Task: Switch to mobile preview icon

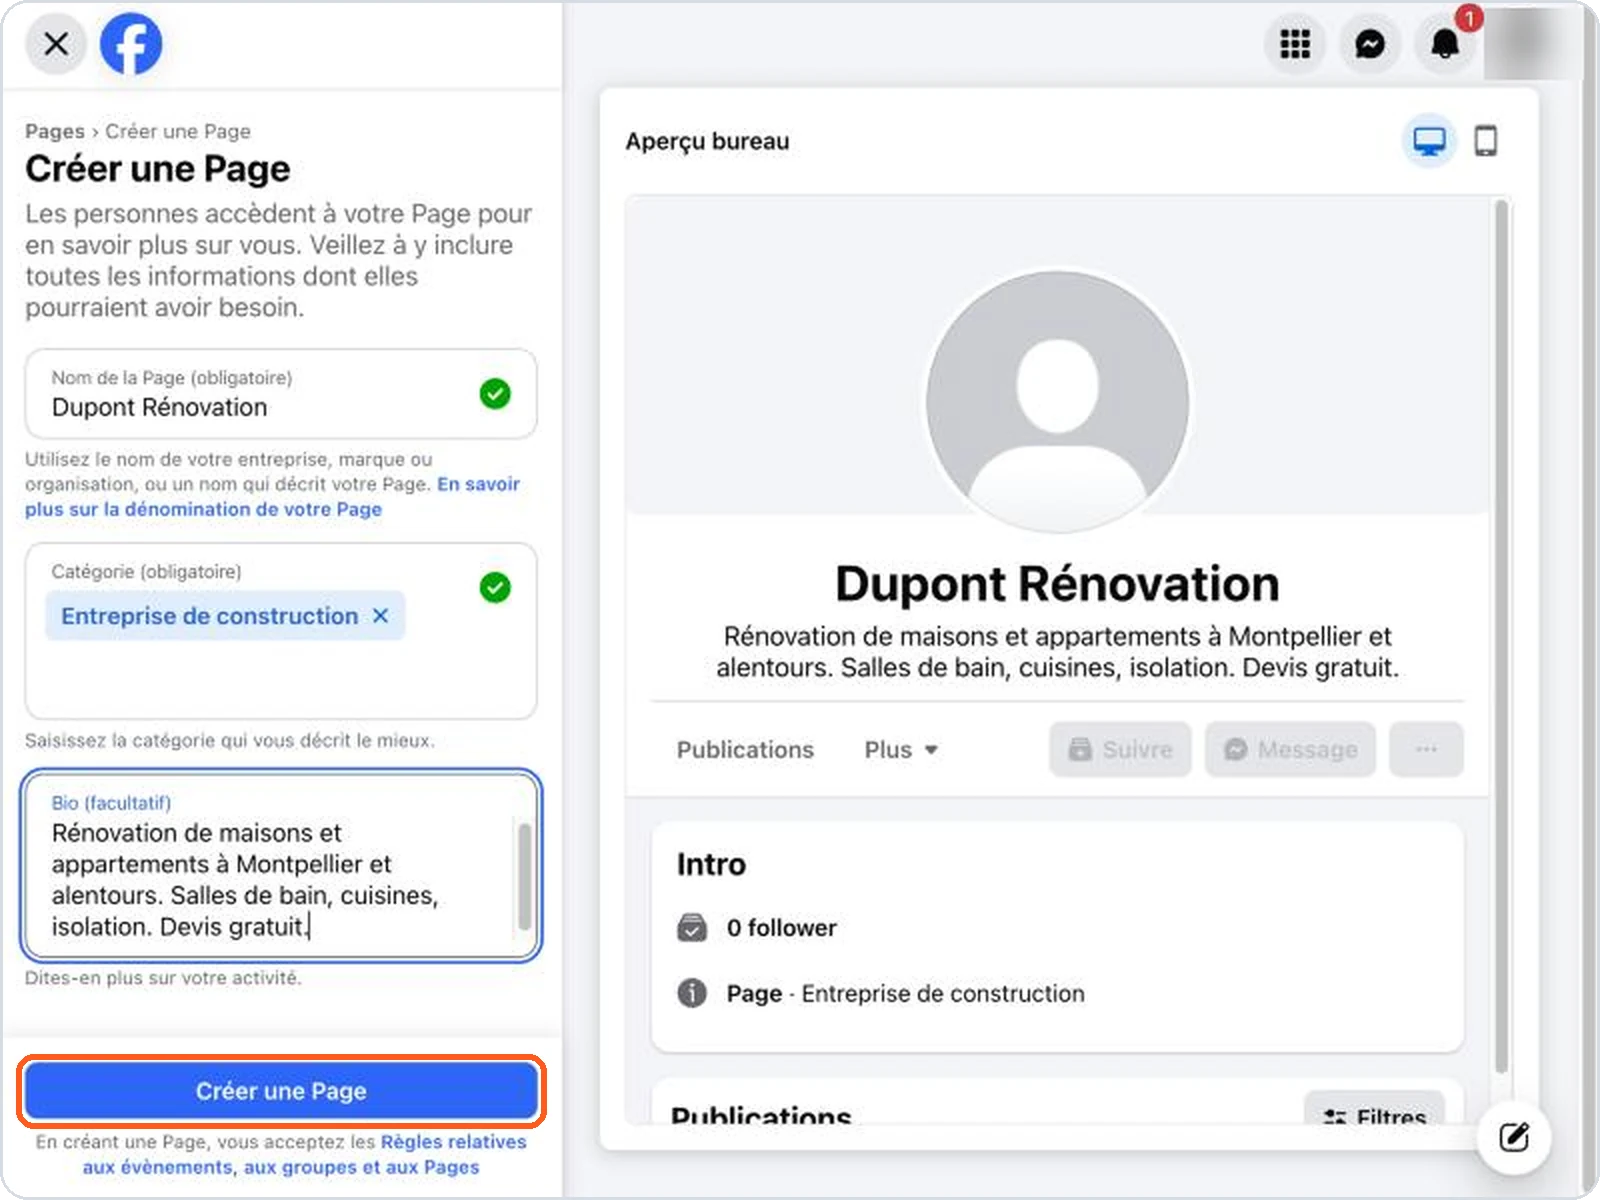Action: (1486, 141)
